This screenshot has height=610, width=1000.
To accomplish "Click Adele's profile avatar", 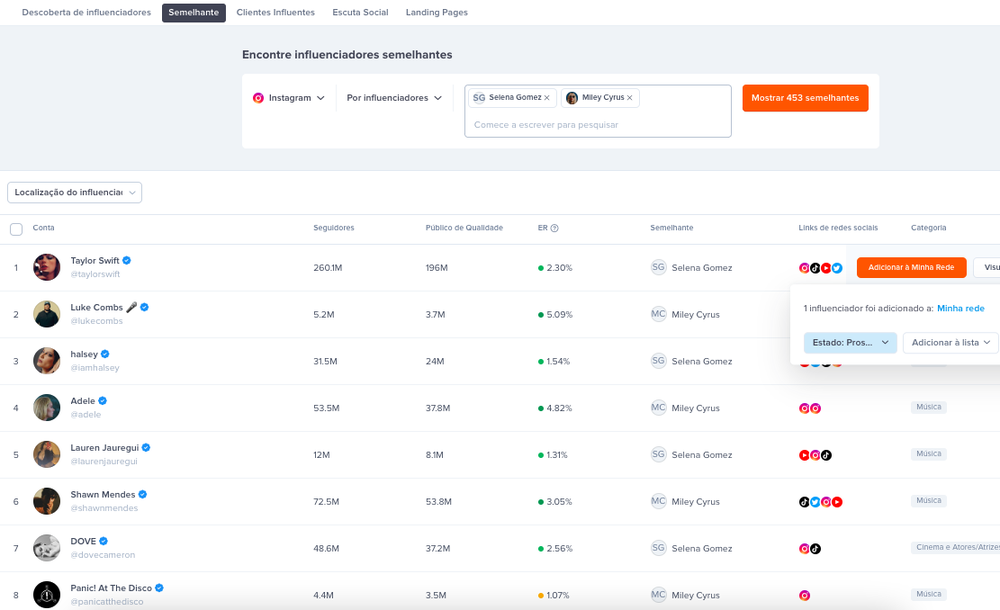I will (47, 408).
